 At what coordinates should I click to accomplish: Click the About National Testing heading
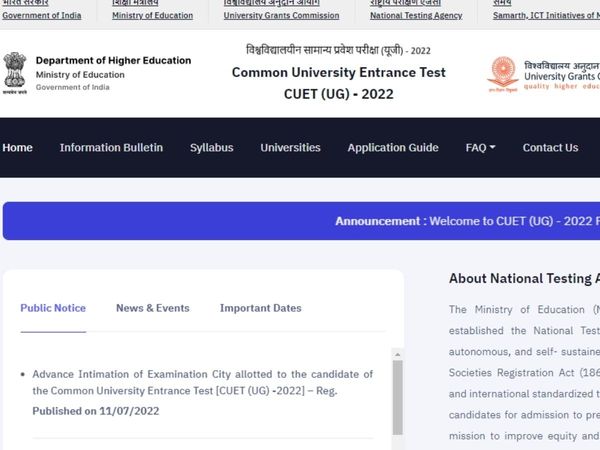(x=524, y=278)
